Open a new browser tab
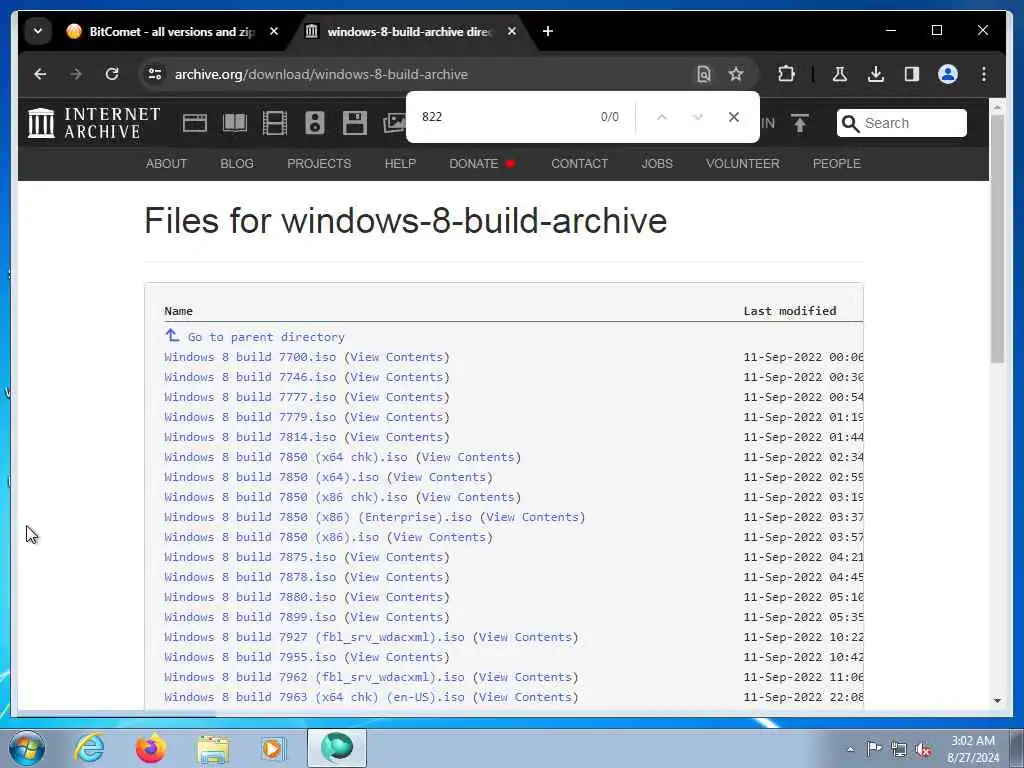1024x768 pixels. (548, 31)
